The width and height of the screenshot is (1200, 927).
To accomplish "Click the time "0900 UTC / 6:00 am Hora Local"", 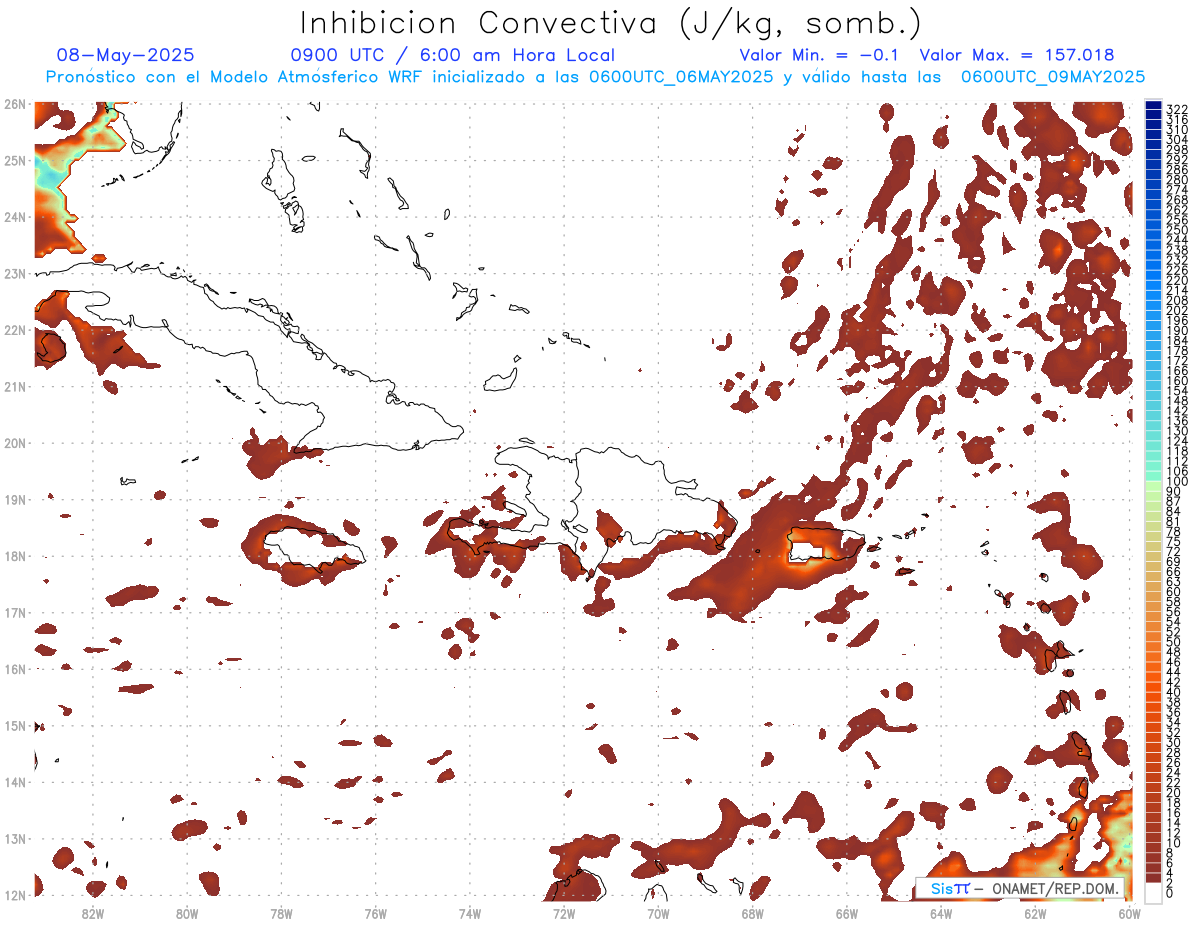I will click(453, 56).
